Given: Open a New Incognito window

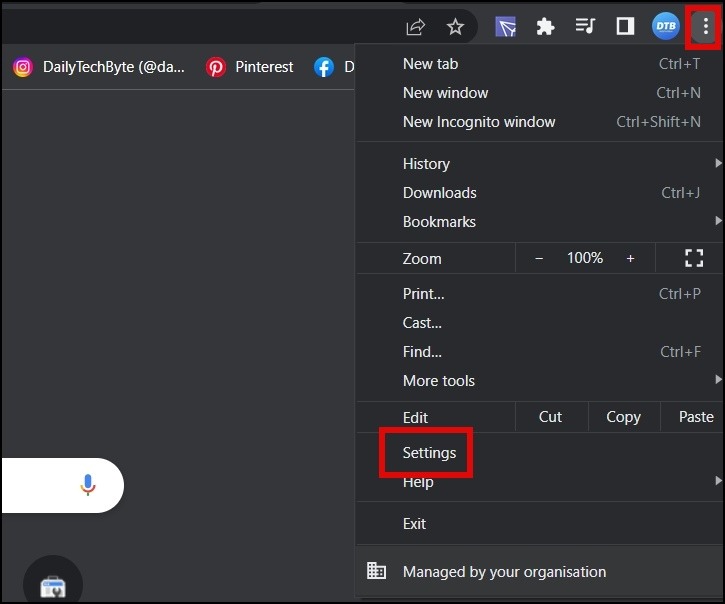Looking at the screenshot, I should coord(540,122).
